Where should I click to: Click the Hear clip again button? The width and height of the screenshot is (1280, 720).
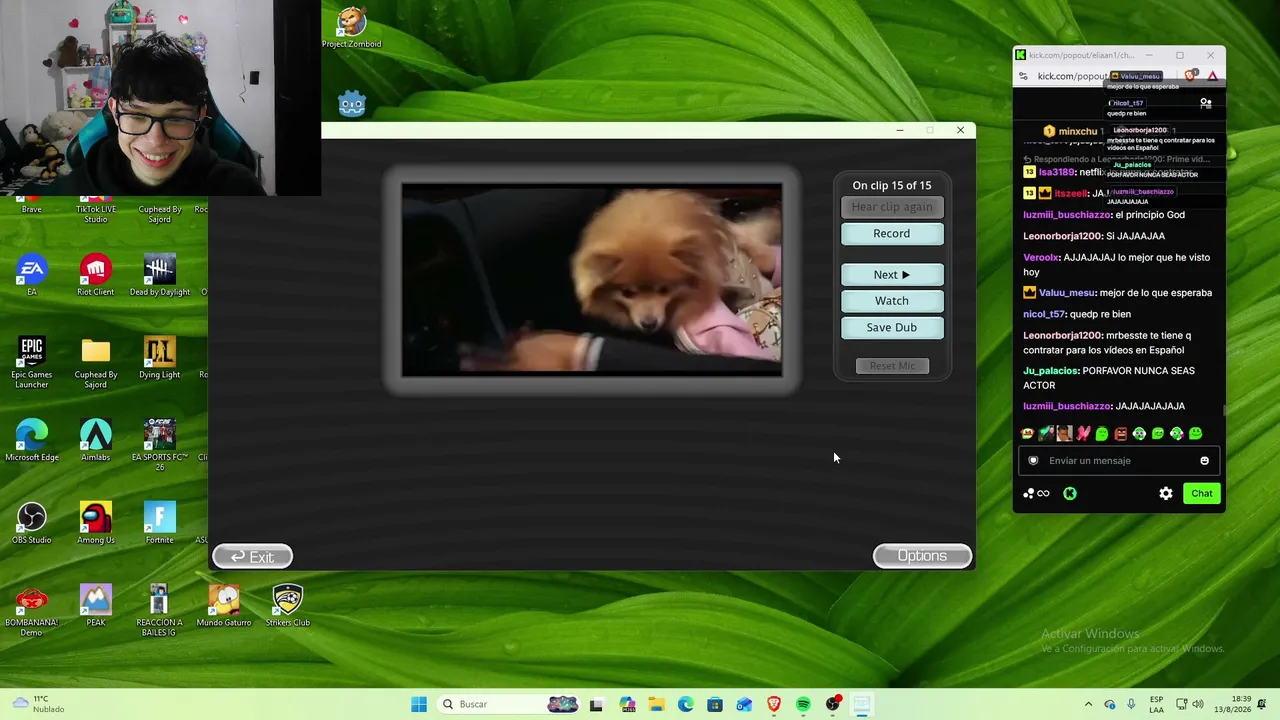[x=892, y=207]
